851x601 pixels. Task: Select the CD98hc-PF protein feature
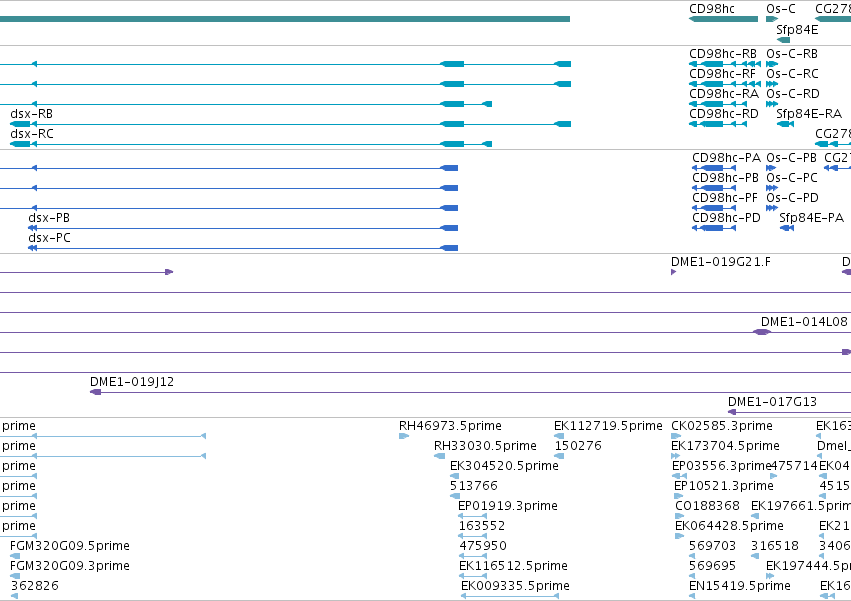[714, 208]
